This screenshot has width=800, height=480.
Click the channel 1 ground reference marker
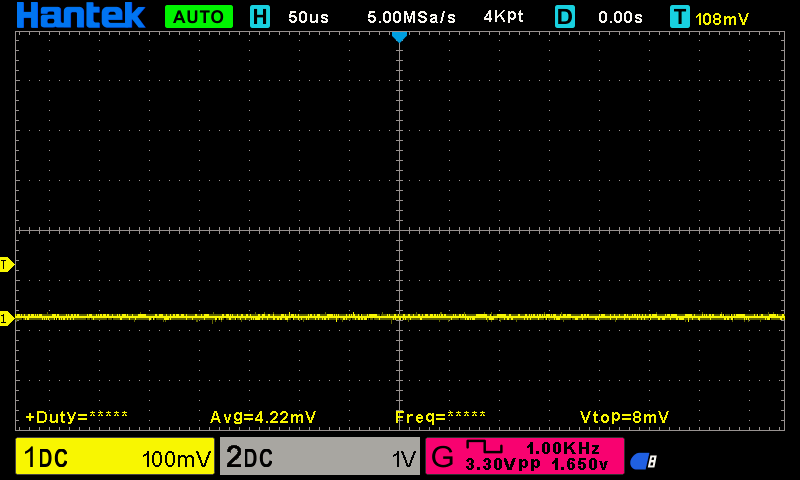click(x=6, y=318)
